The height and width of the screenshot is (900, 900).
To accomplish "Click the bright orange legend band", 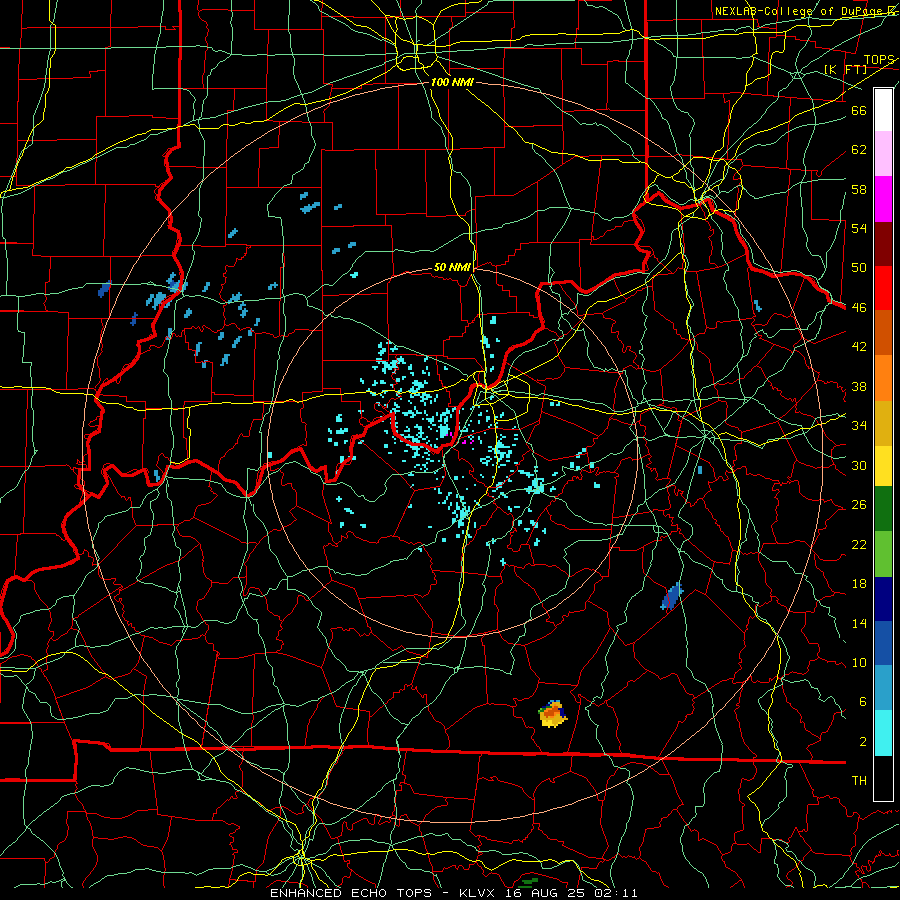I will coord(883,378).
